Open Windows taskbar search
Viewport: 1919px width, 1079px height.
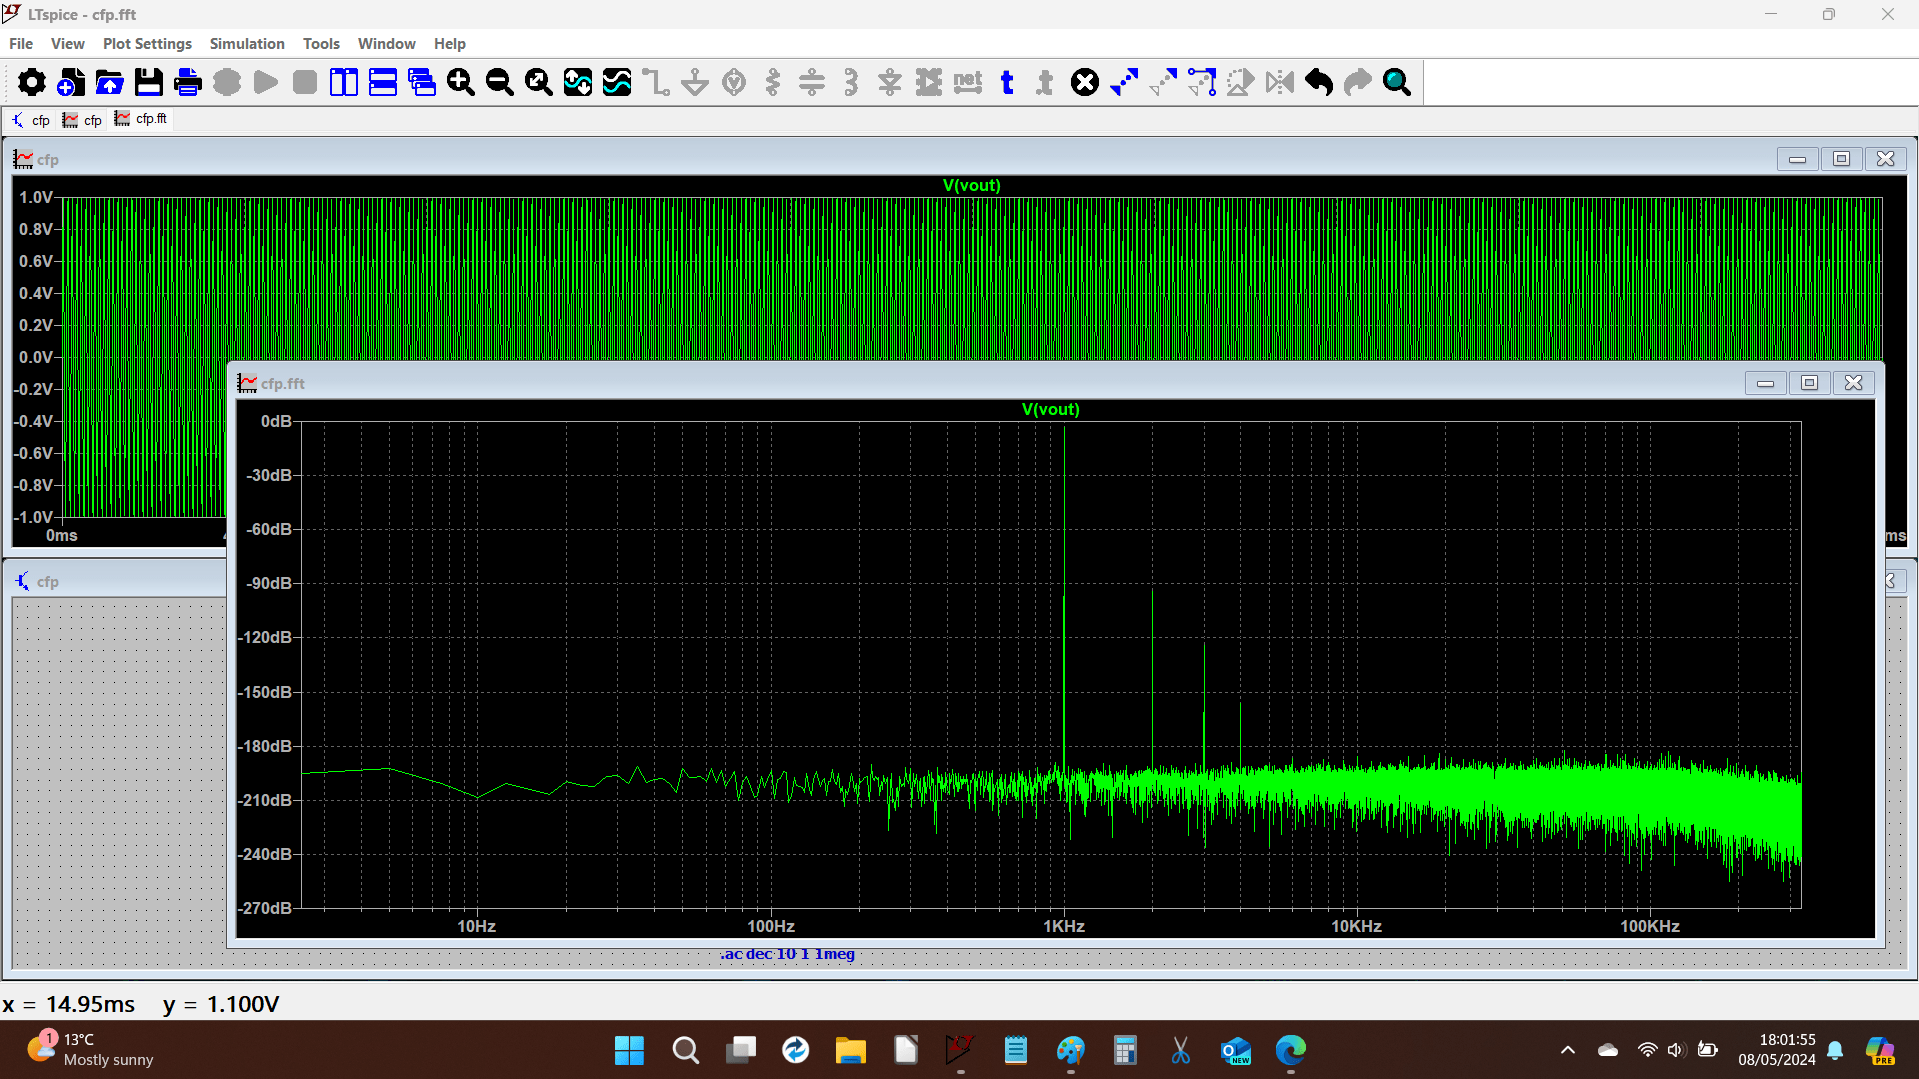tap(685, 1050)
